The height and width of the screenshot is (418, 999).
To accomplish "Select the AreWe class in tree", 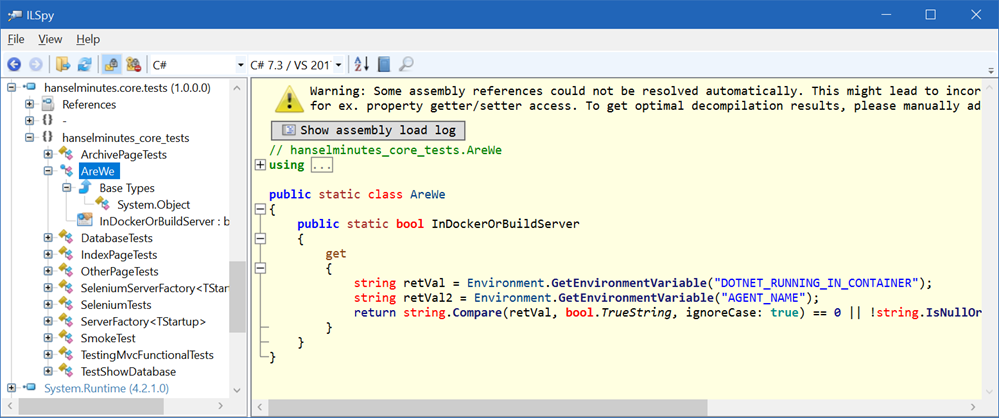I will pos(99,171).
